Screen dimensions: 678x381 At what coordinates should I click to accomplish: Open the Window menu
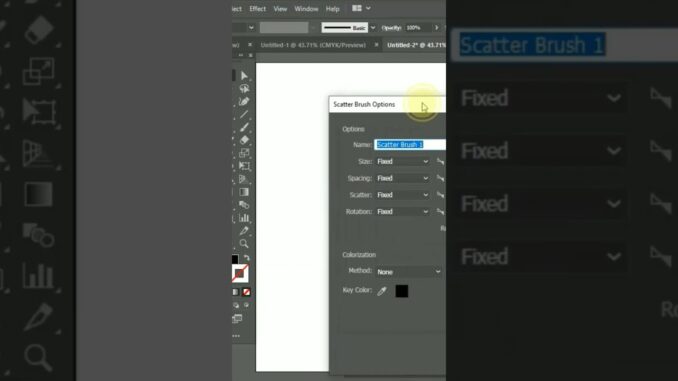[306, 9]
